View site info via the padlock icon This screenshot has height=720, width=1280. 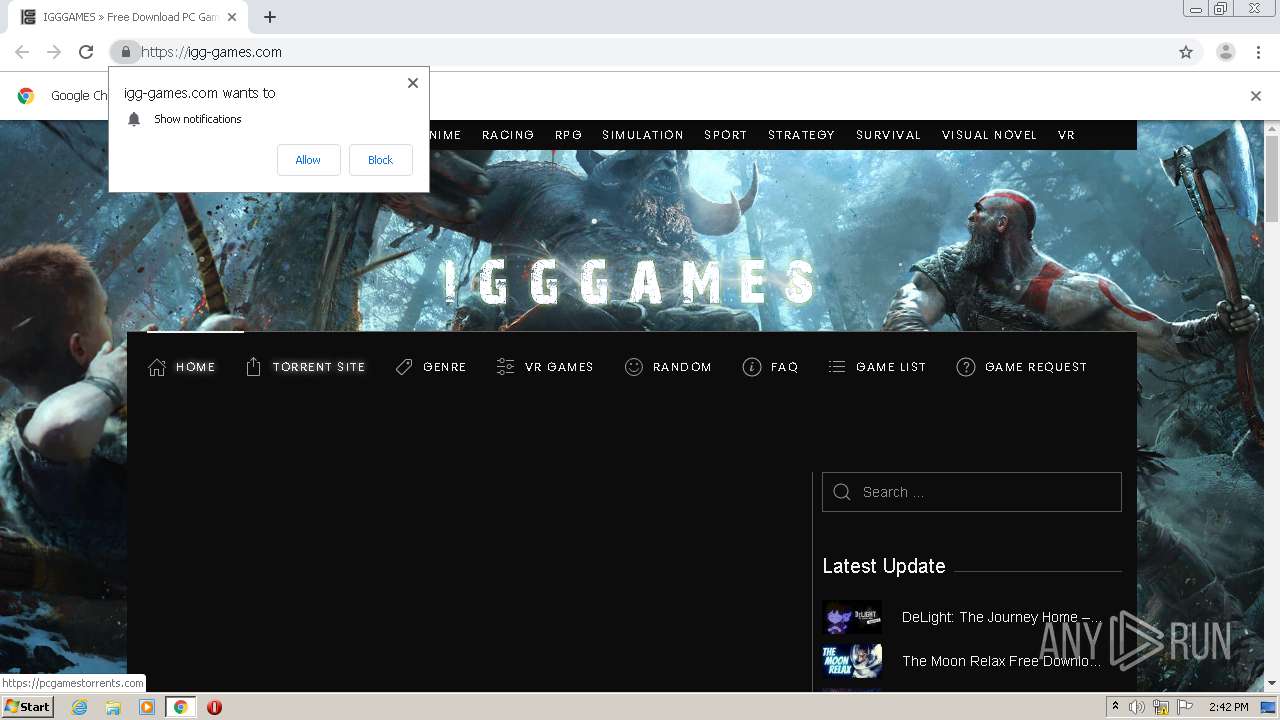click(x=125, y=52)
